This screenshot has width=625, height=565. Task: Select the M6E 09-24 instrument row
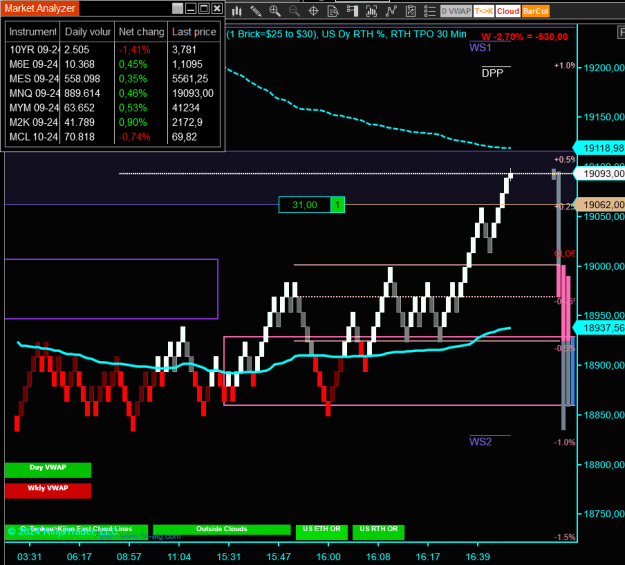click(x=113, y=64)
